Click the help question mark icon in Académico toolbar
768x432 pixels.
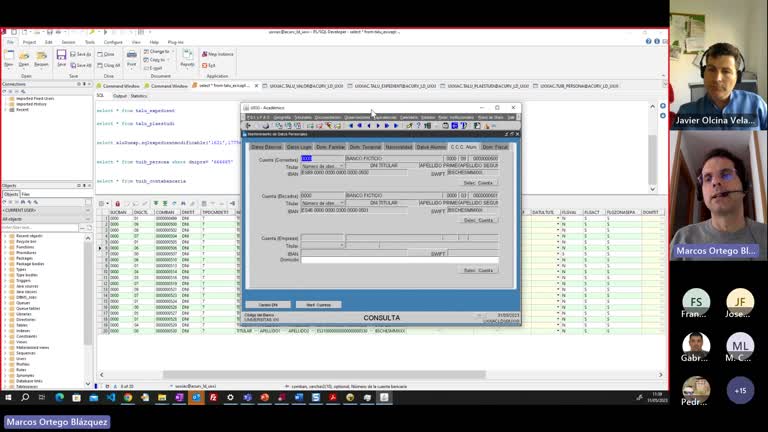click(418, 126)
